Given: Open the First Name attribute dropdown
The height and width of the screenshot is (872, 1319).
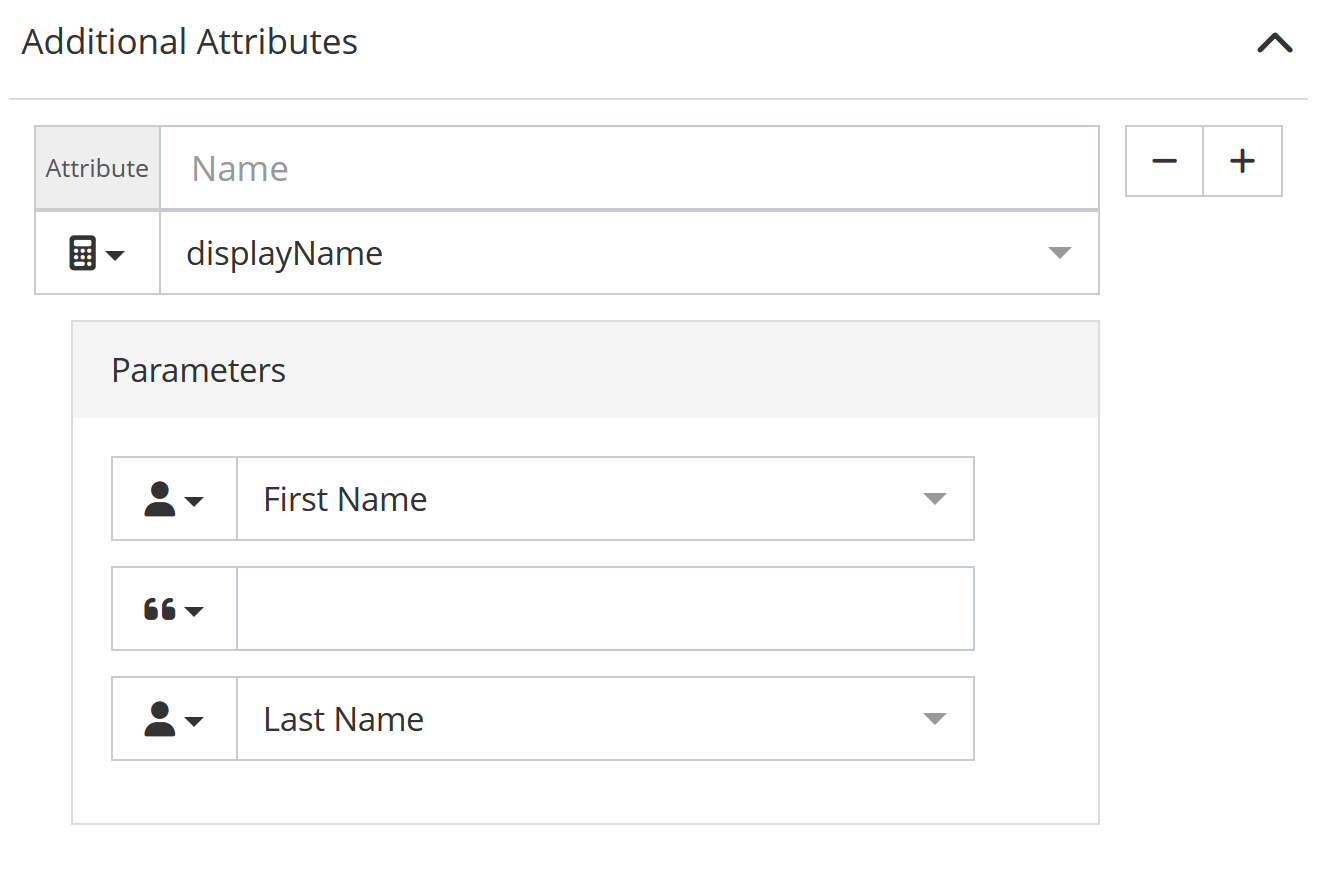Looking at the screenshot, I should coord(580,499).
